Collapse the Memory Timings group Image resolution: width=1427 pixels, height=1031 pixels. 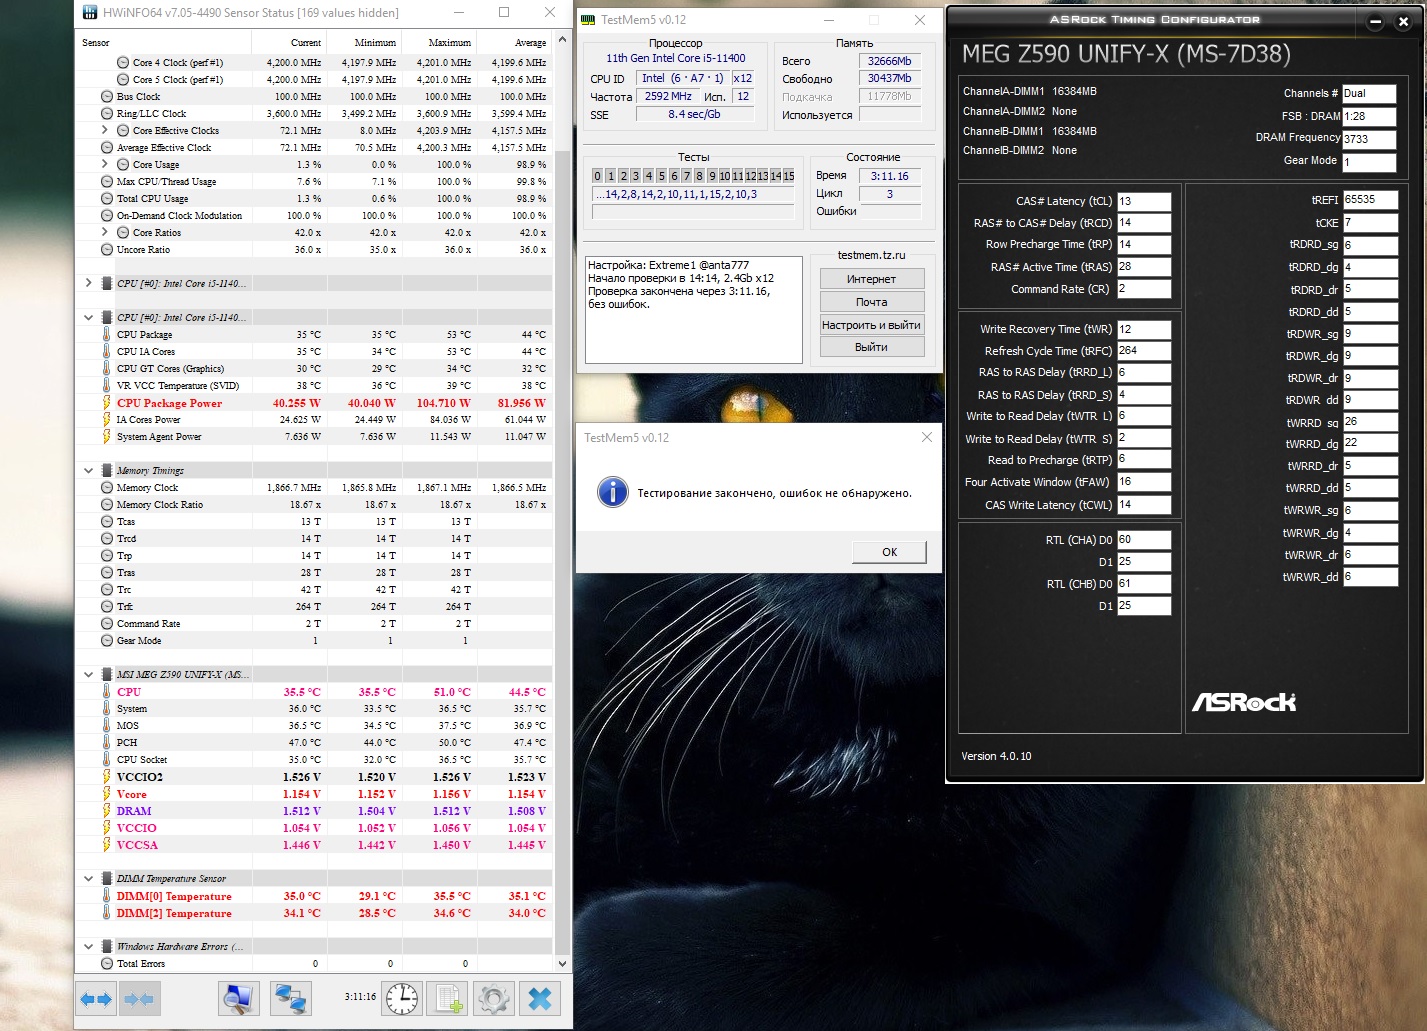89,471
